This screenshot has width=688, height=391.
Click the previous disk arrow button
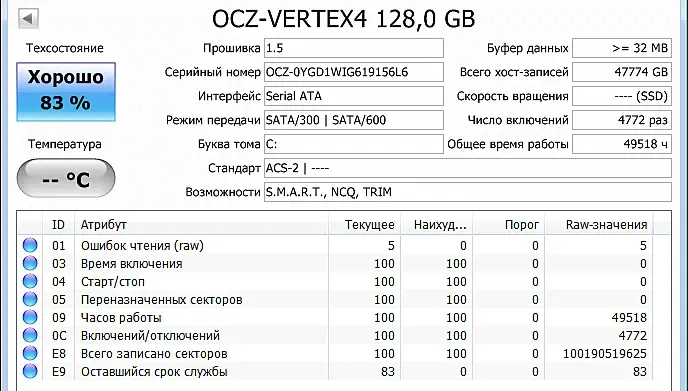(x=29, y=19)
